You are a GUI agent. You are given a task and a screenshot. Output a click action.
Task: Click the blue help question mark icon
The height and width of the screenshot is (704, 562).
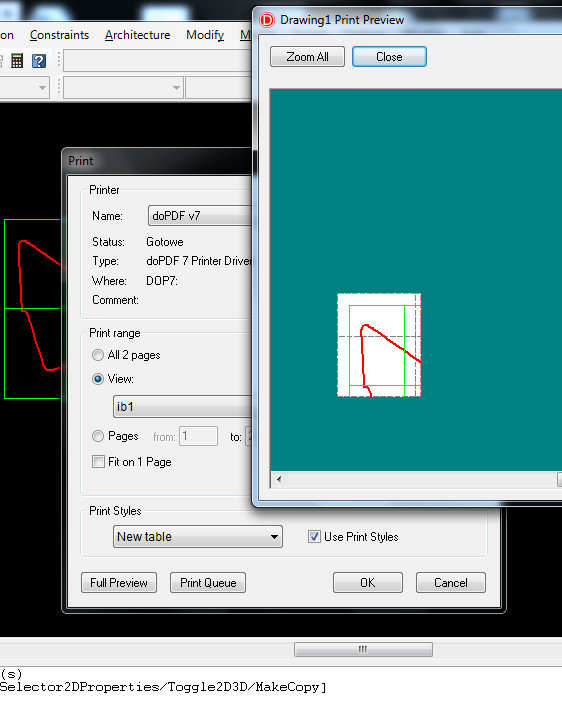(39, 61)
